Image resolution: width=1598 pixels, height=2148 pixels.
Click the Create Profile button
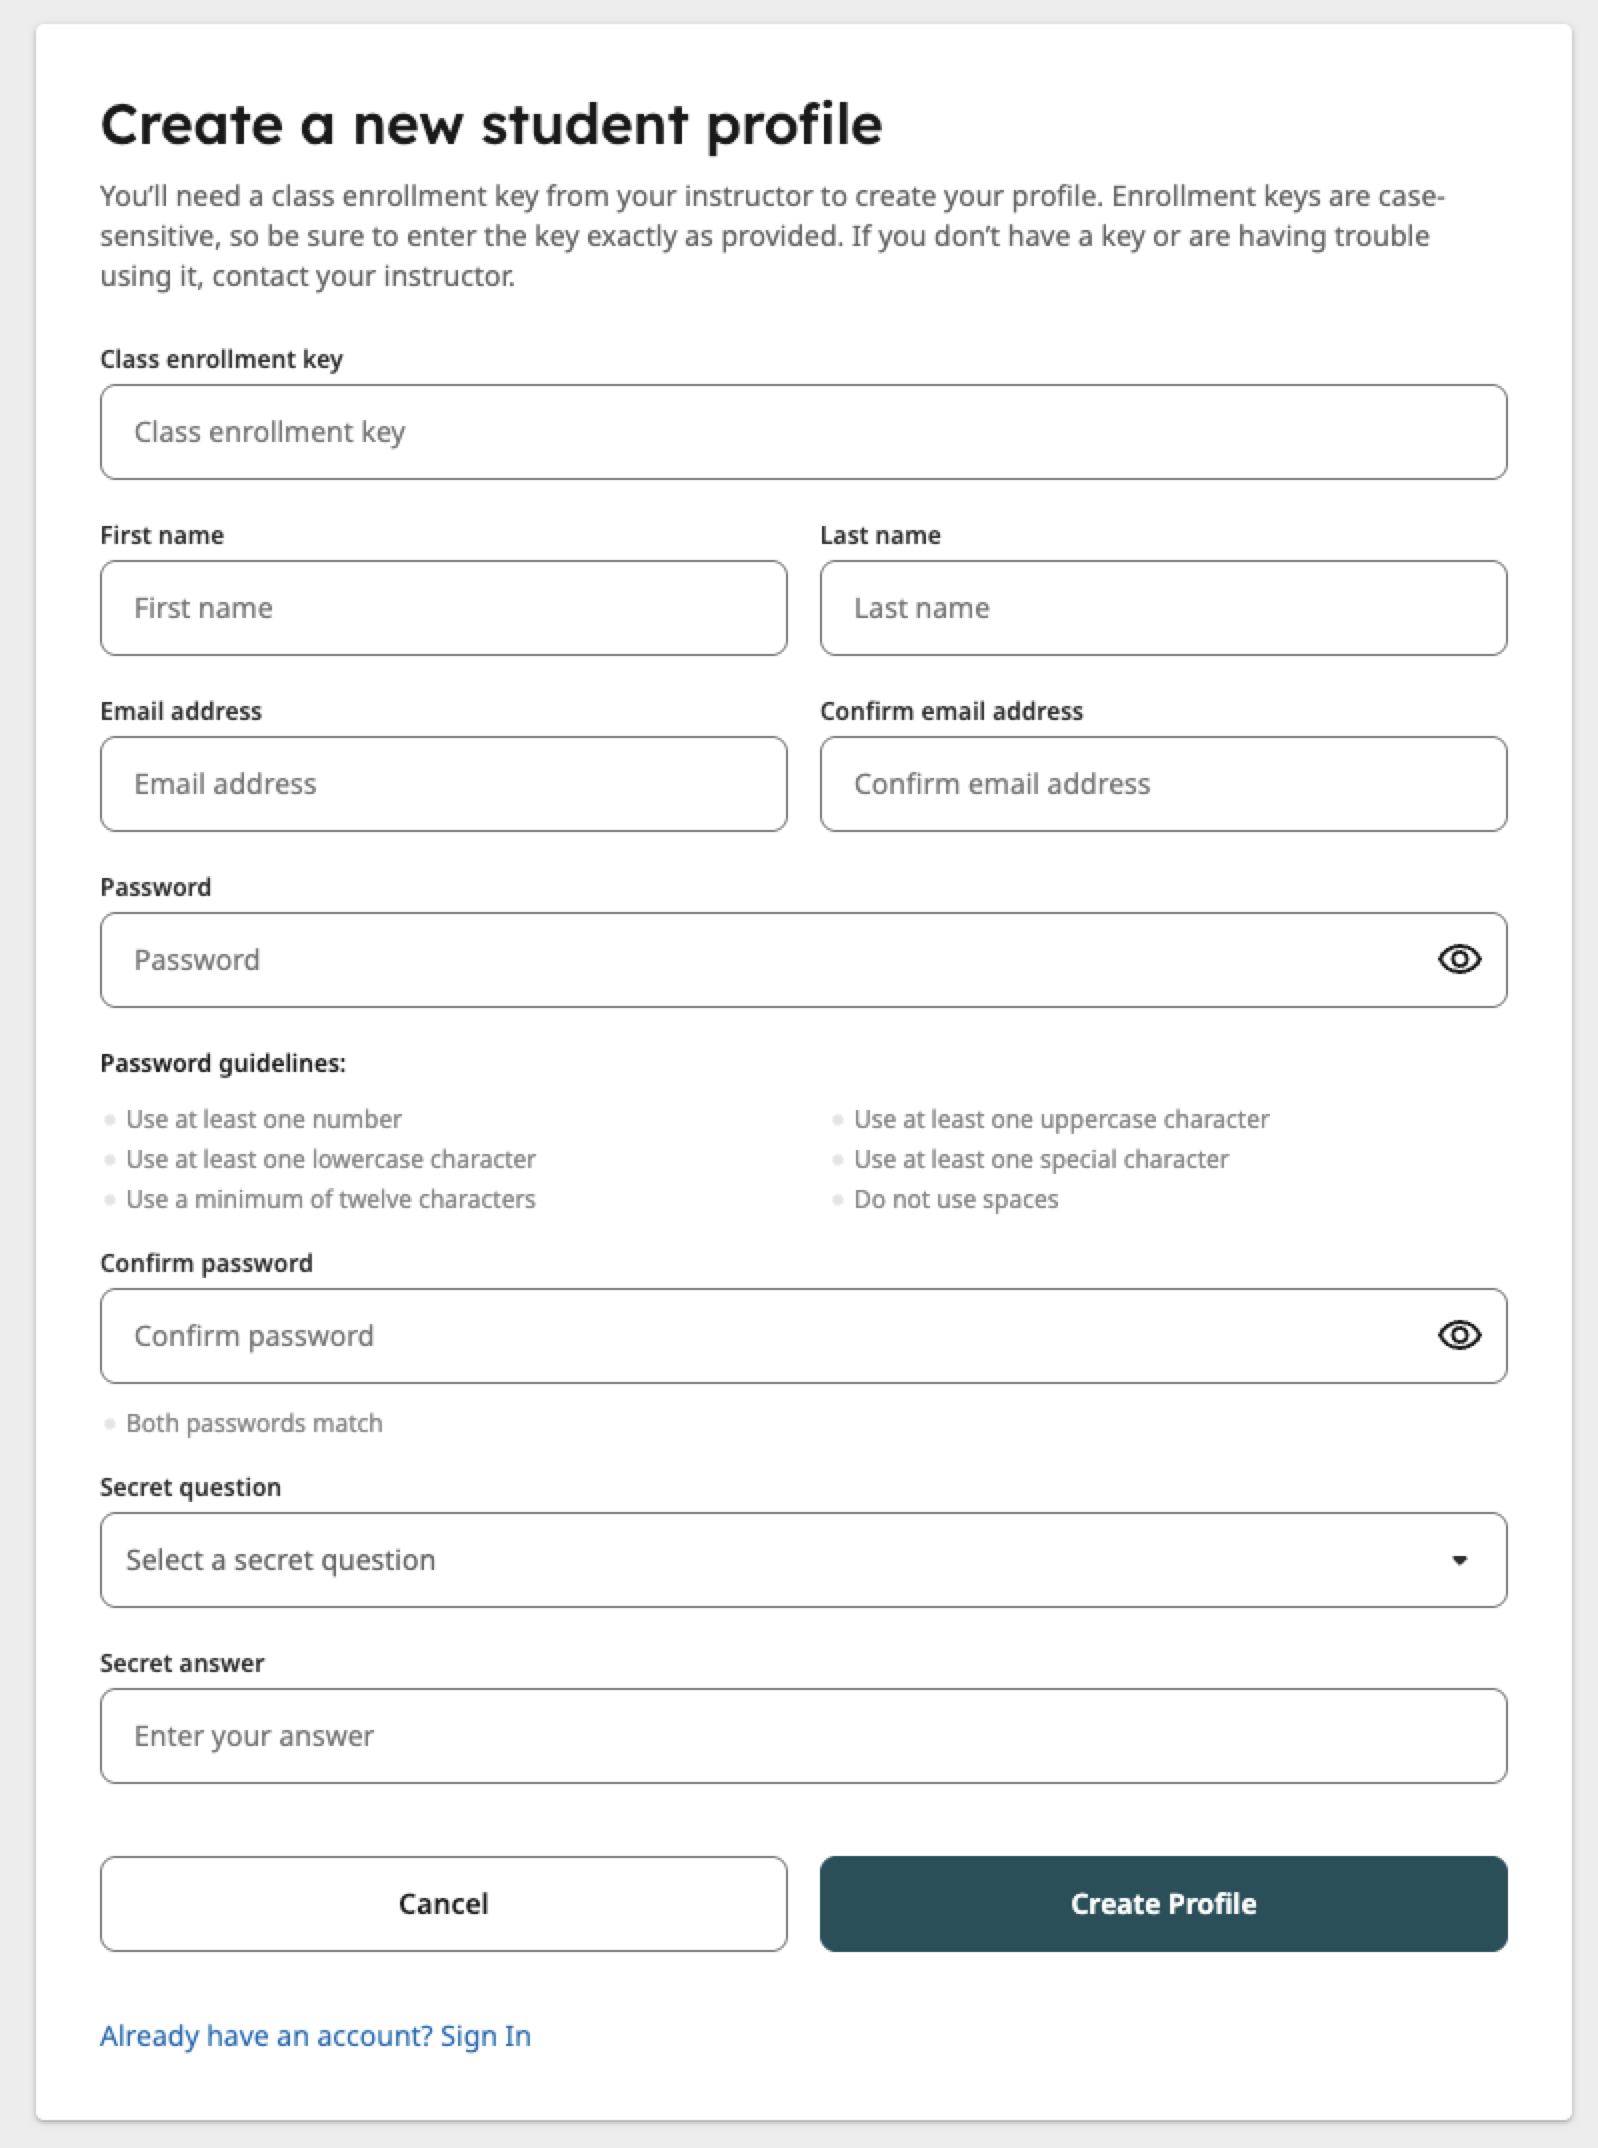(1163, 1904)
